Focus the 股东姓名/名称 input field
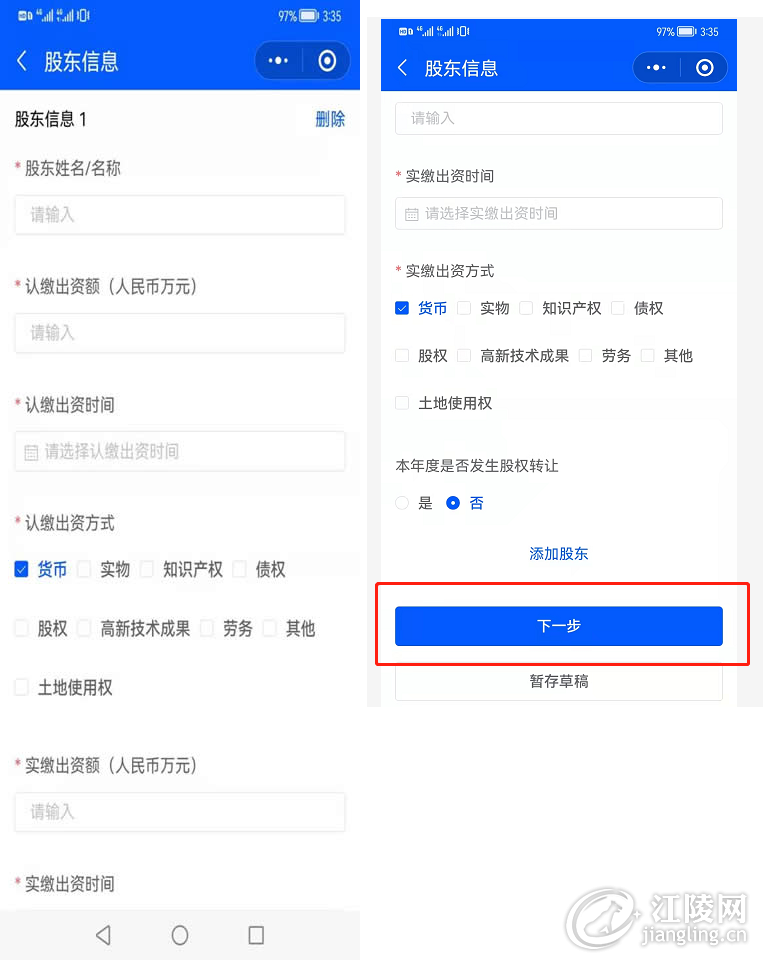 click(179, 214)
